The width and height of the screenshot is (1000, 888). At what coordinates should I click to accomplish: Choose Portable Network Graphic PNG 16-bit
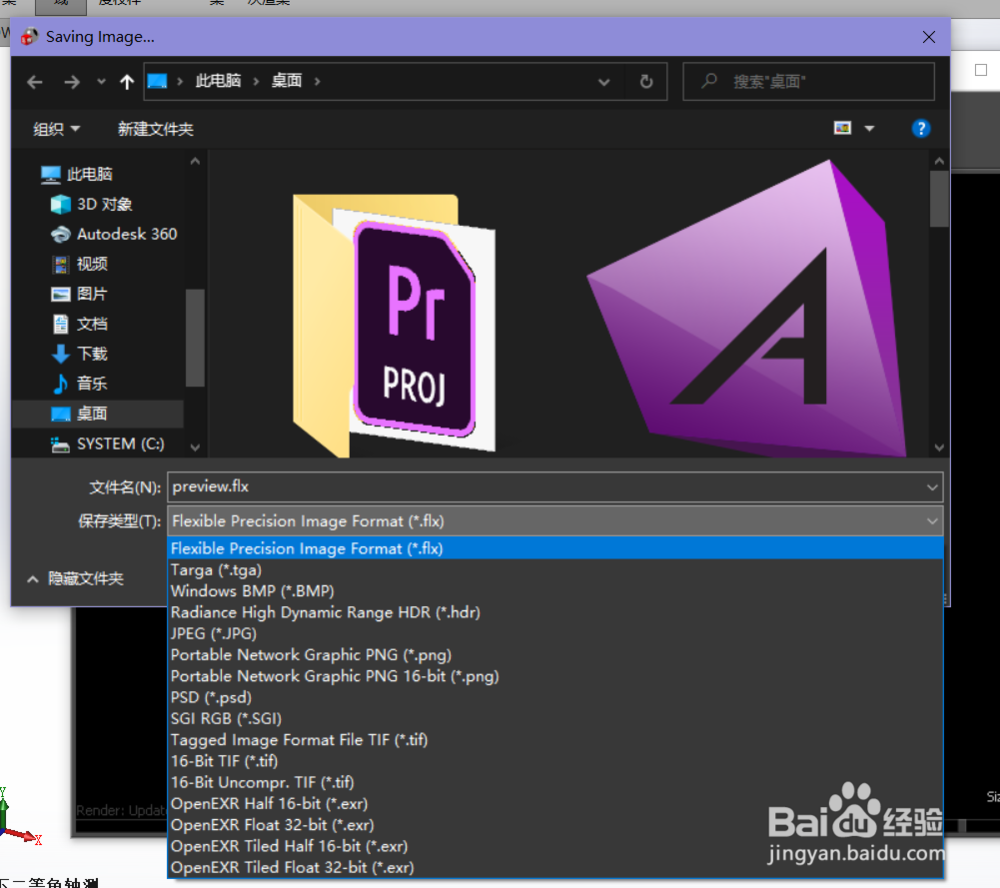tap(555, 676)
